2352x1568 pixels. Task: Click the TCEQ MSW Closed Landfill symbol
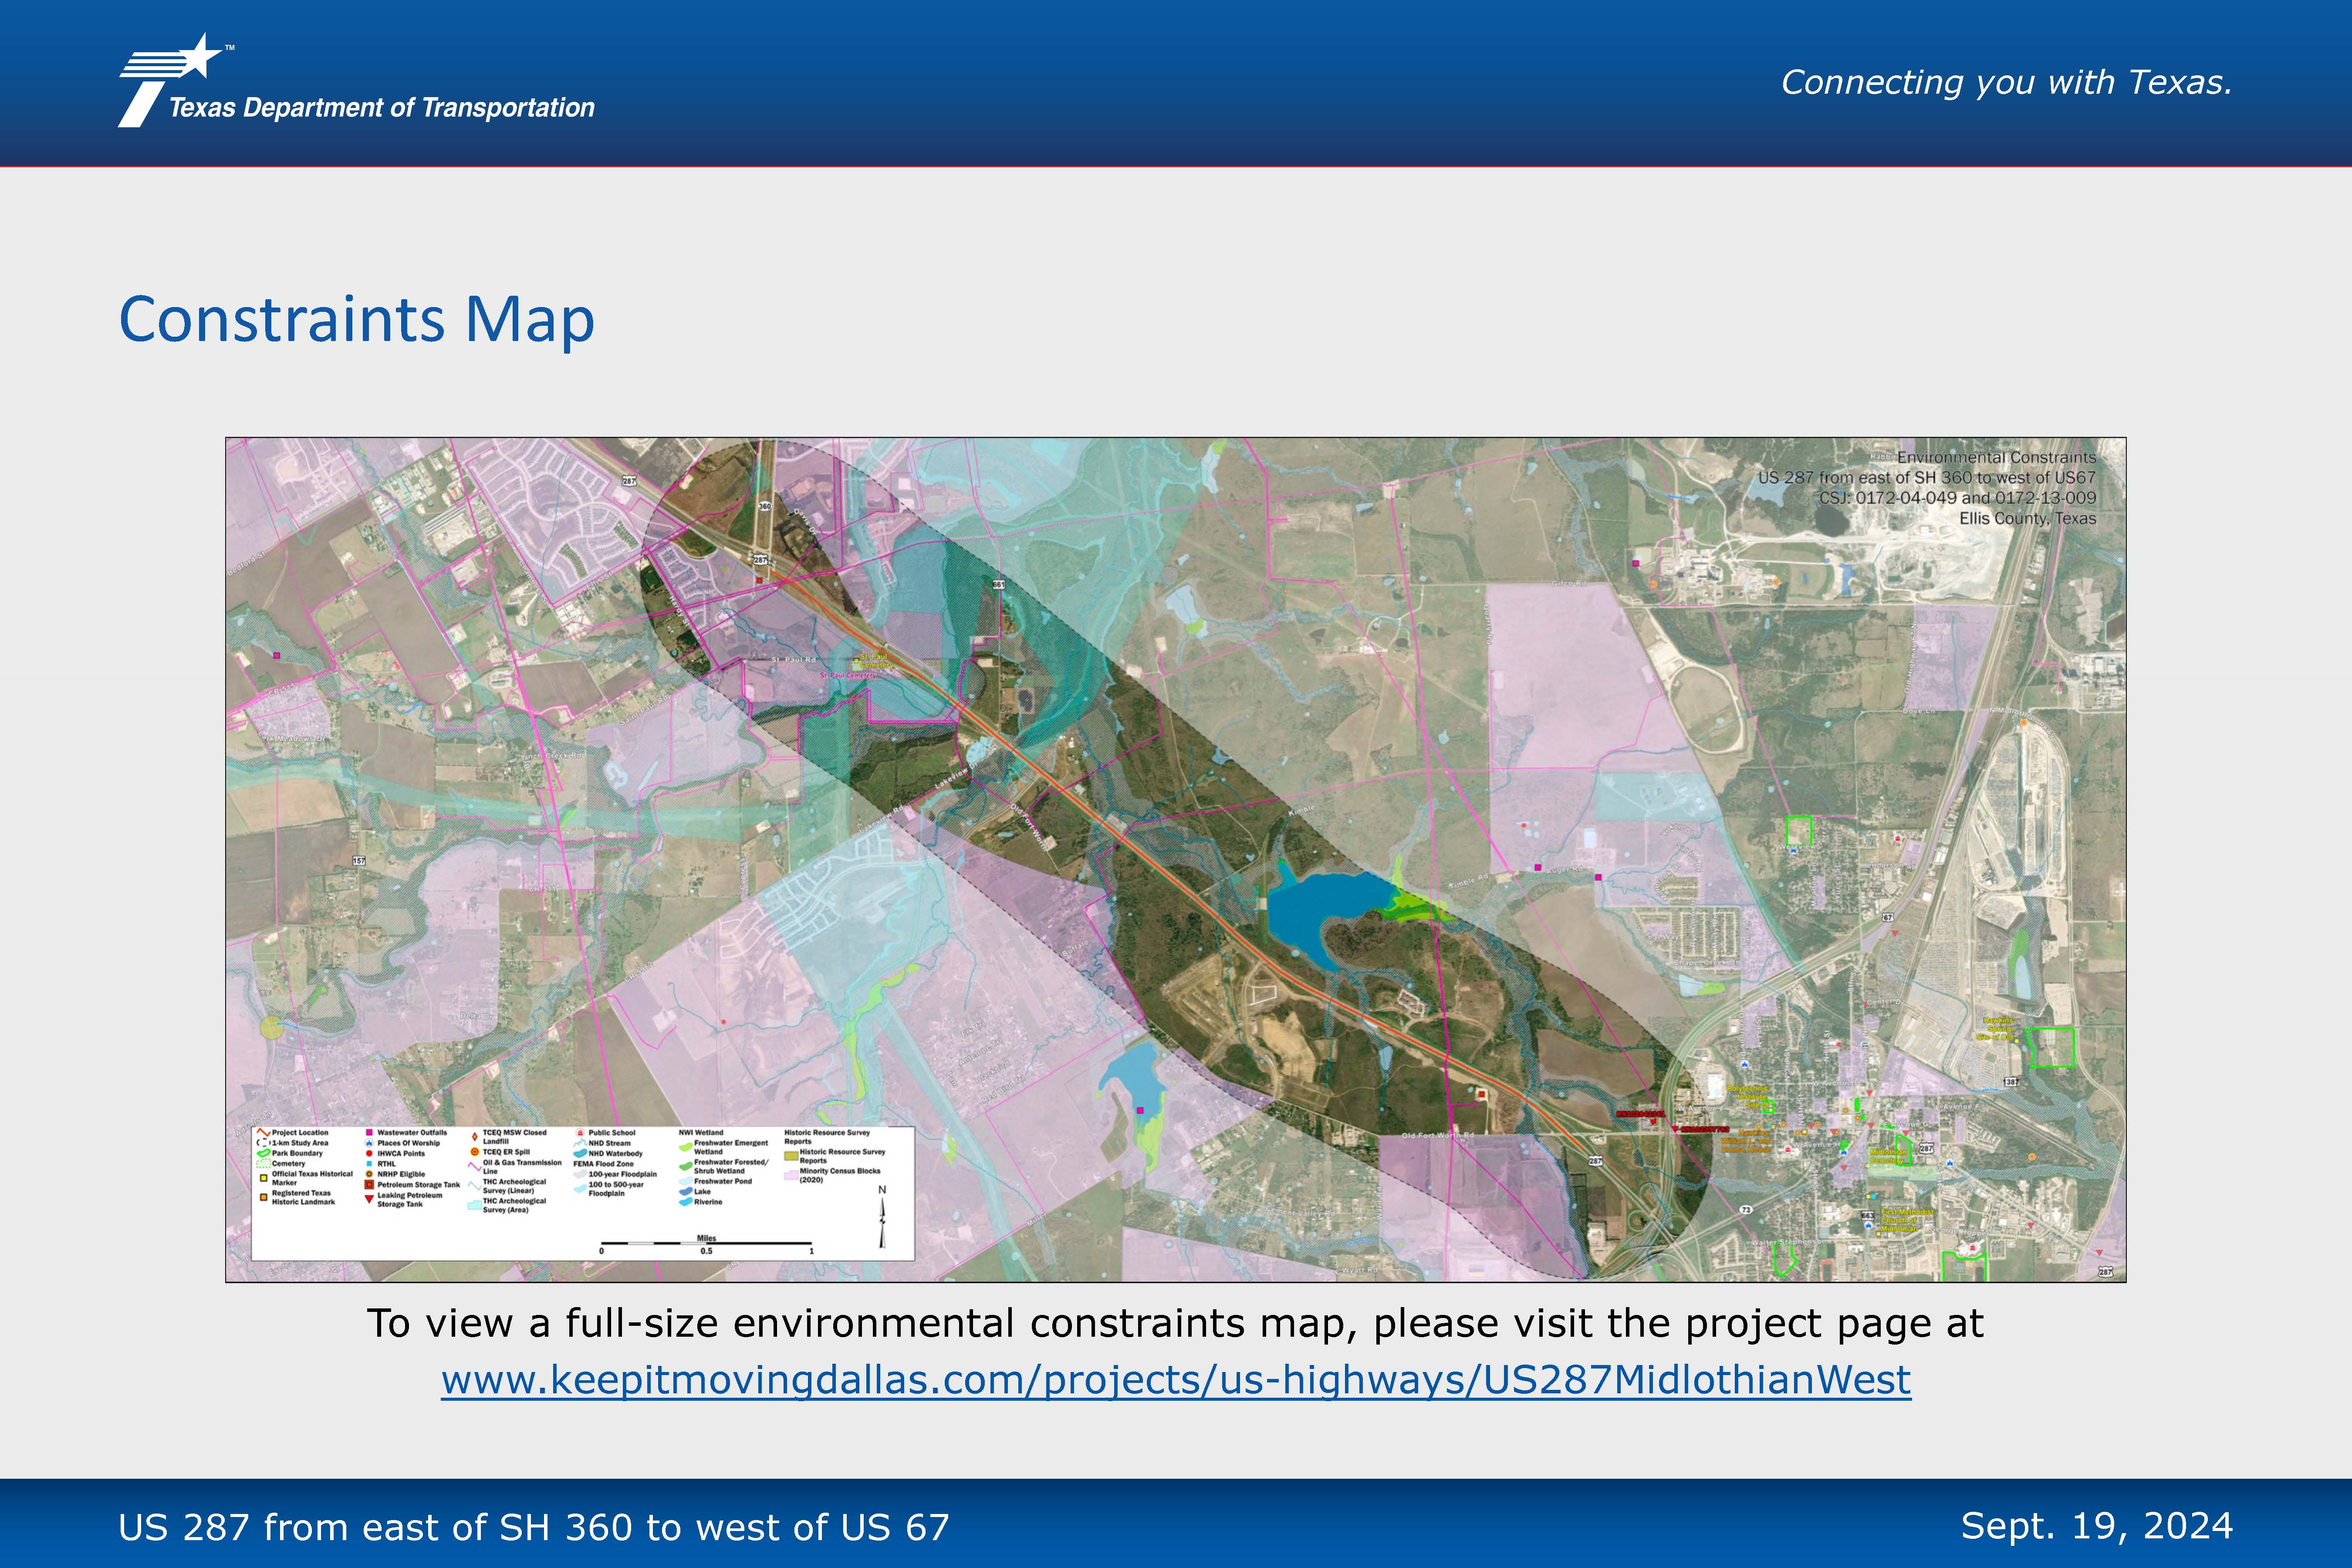(x=475, y=1137)
